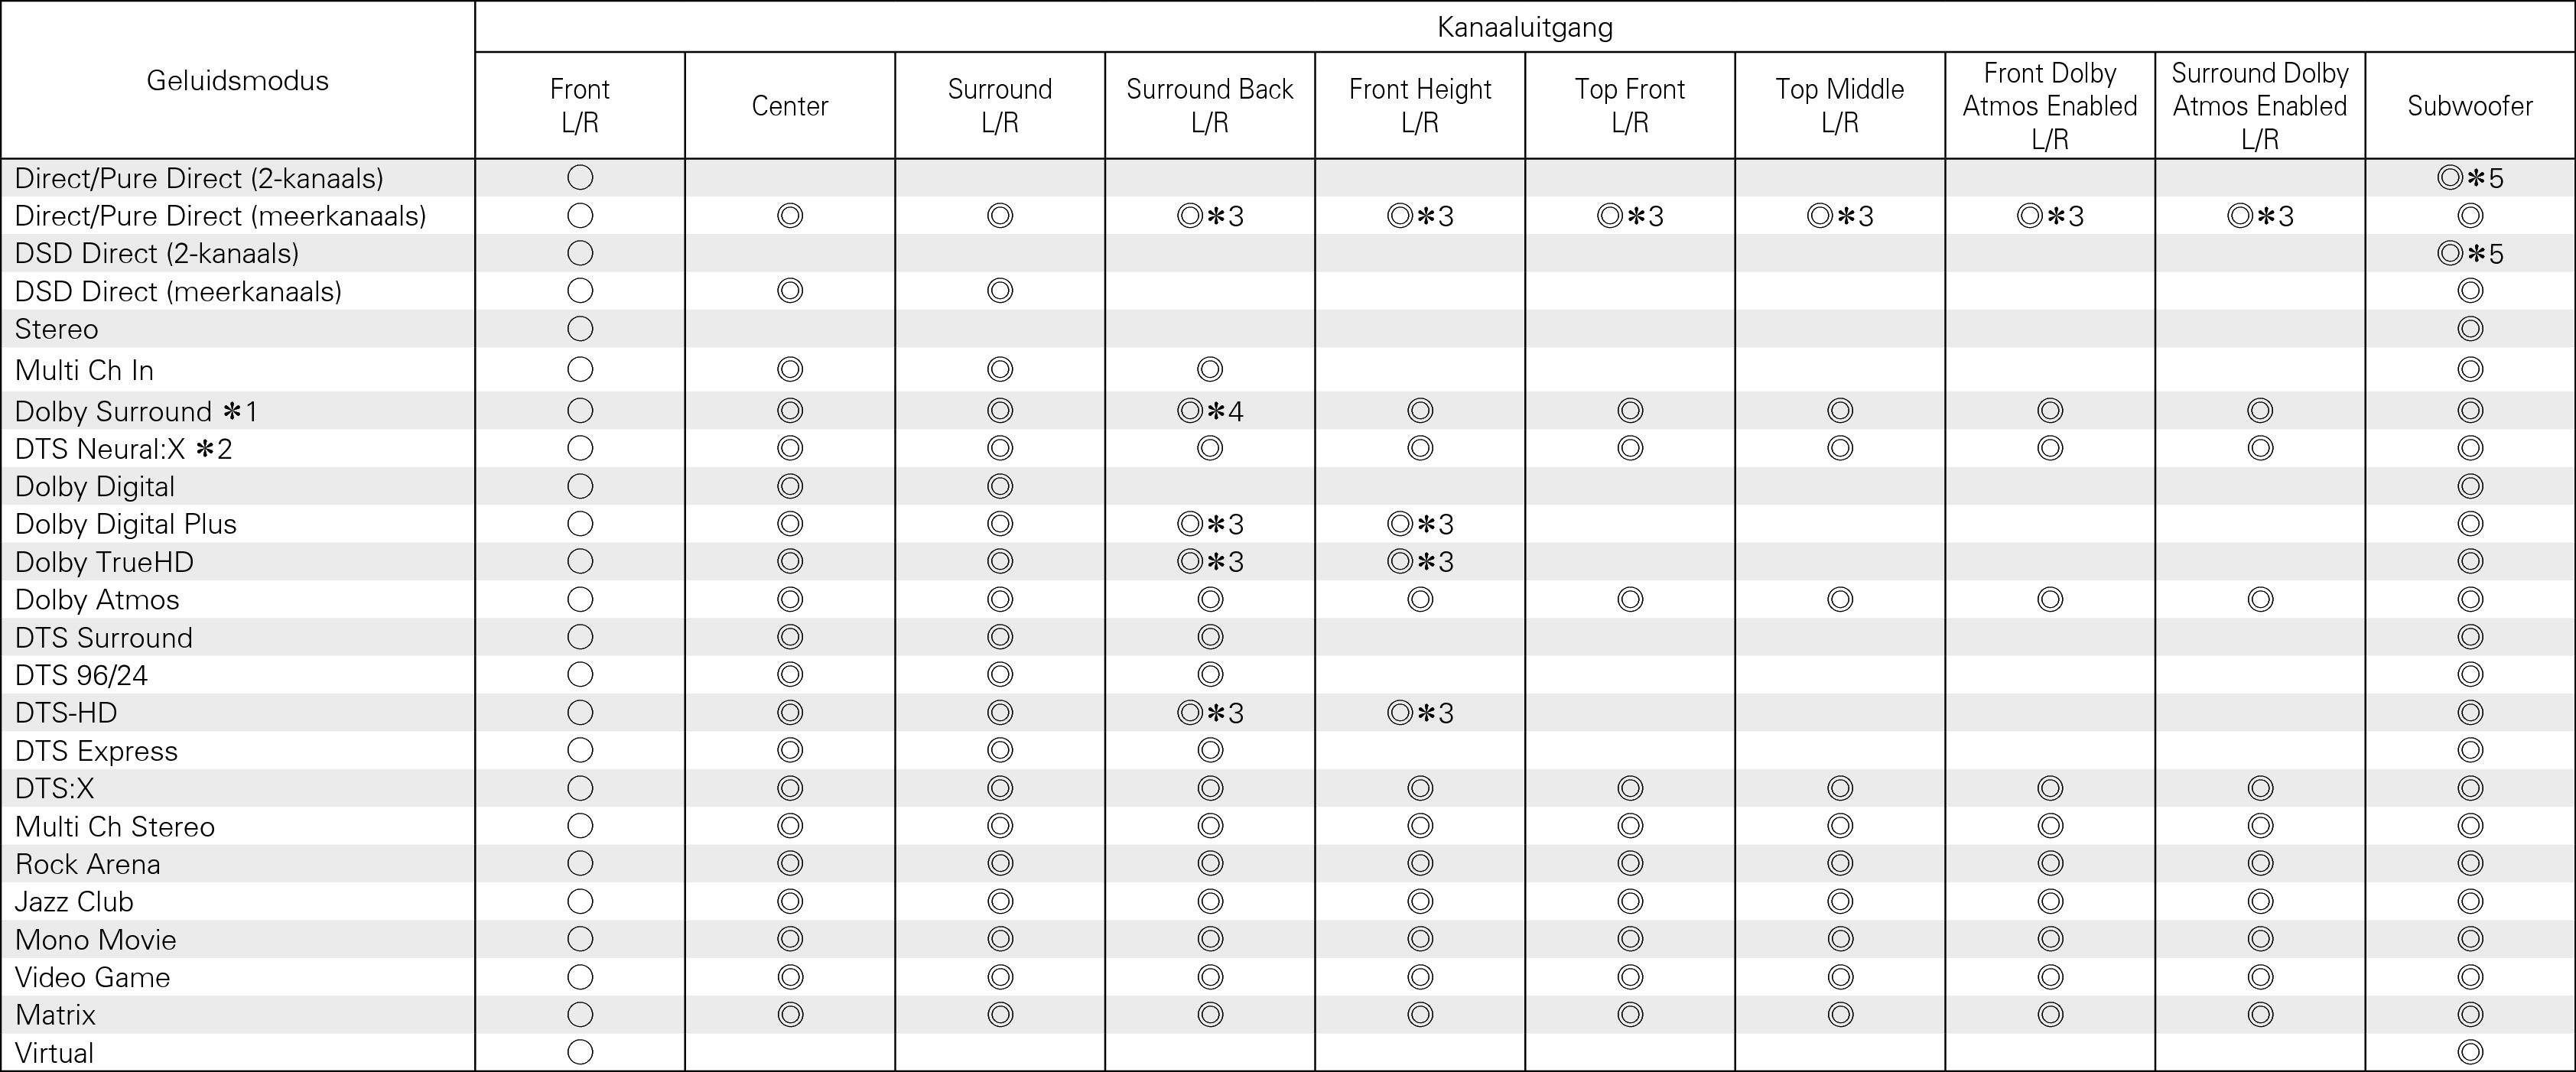Click Surround Back symbol in Multi Ch In row
Screen dimensions: 2576x1072
[x=1210, y=370]
